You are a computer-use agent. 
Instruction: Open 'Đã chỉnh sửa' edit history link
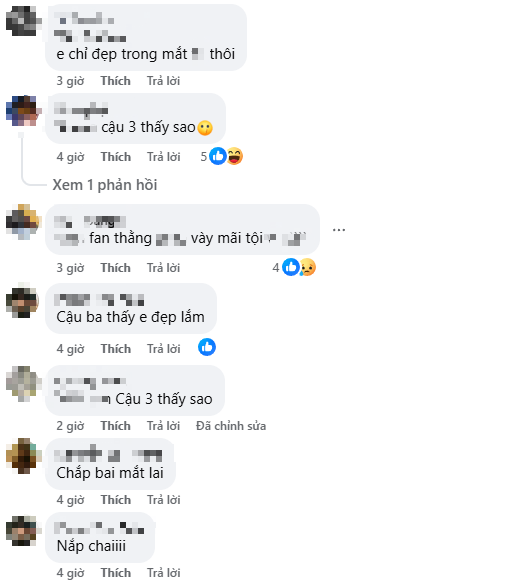point(231,426)
